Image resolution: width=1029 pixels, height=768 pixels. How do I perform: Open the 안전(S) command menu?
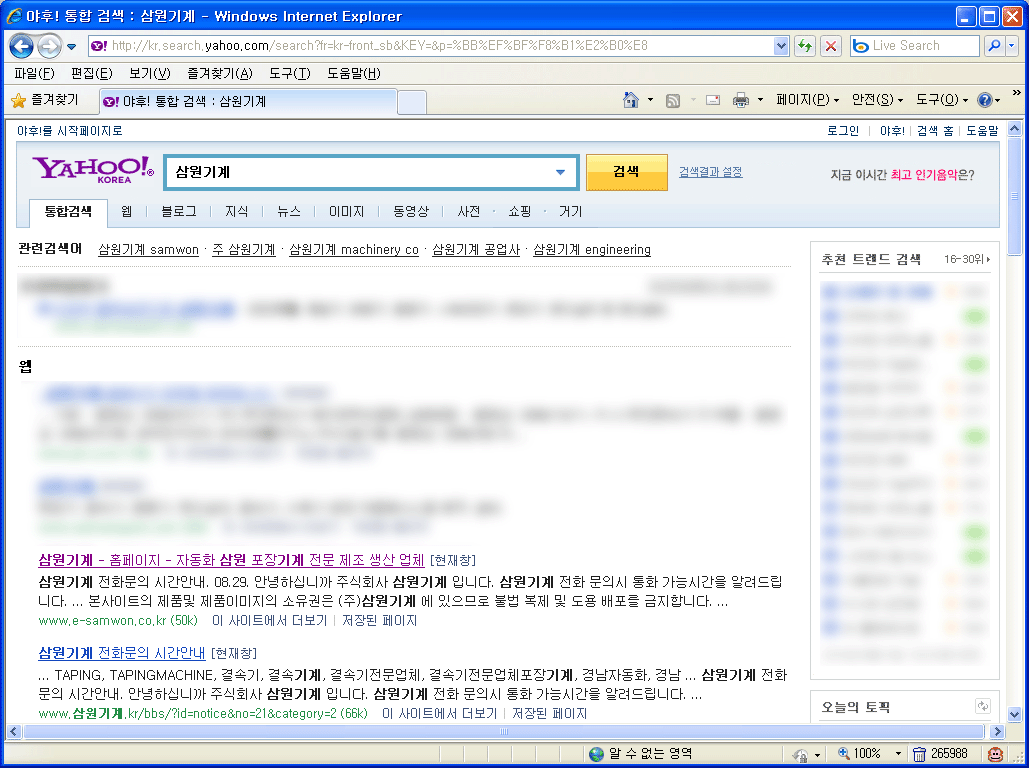point(877,100)
